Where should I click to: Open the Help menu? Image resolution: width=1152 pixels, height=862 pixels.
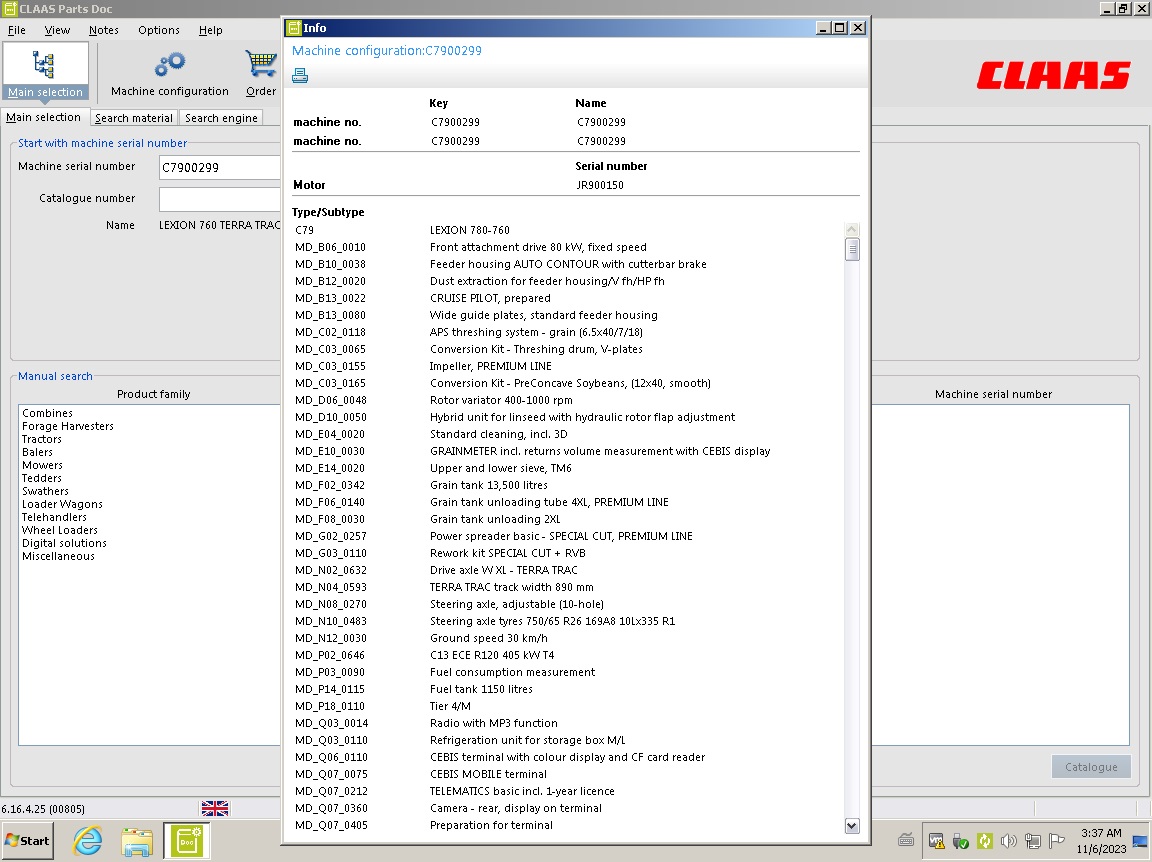point(210,30)
